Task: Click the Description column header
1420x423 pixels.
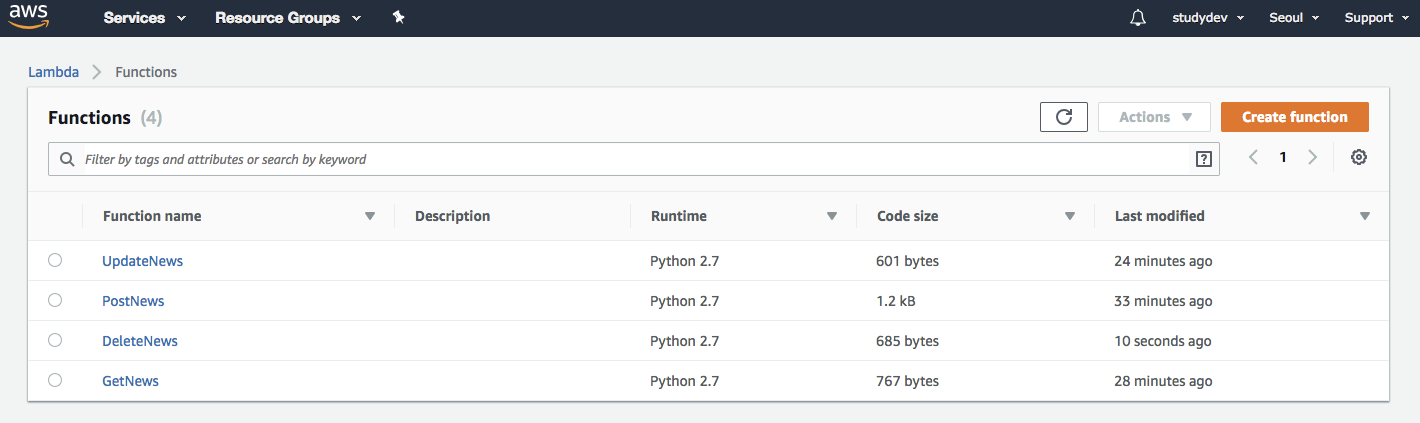Action: pyautogui.click(x=452, y=216)
